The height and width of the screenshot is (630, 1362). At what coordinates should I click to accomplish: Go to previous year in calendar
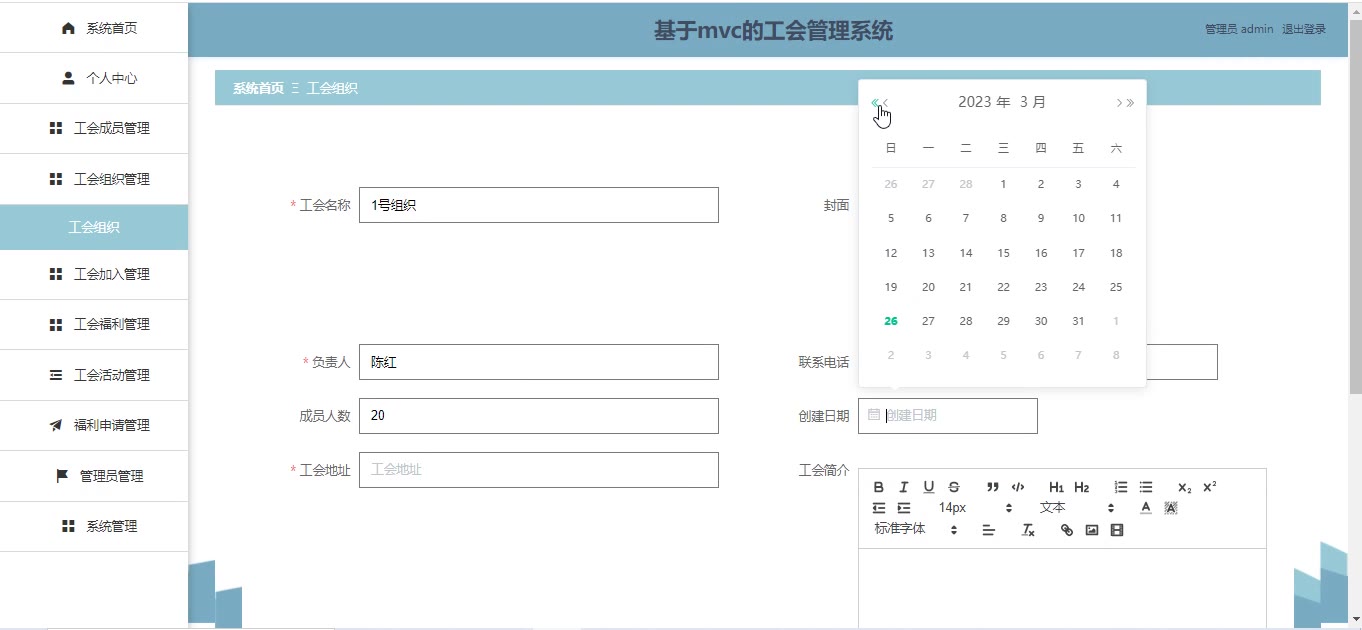(875, 102)
